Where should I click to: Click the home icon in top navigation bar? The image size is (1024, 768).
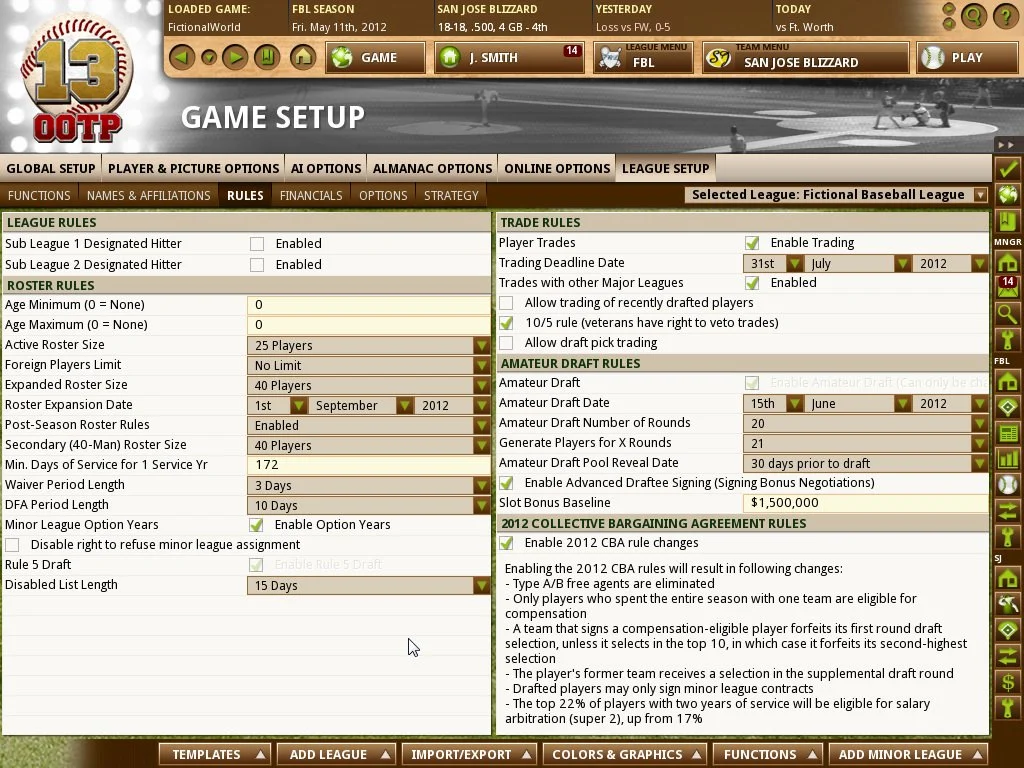coord(302,57)
